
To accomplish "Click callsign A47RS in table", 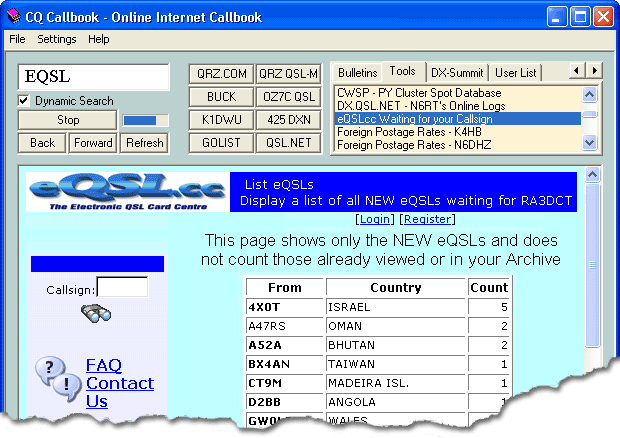I will [x=267, y=326].
